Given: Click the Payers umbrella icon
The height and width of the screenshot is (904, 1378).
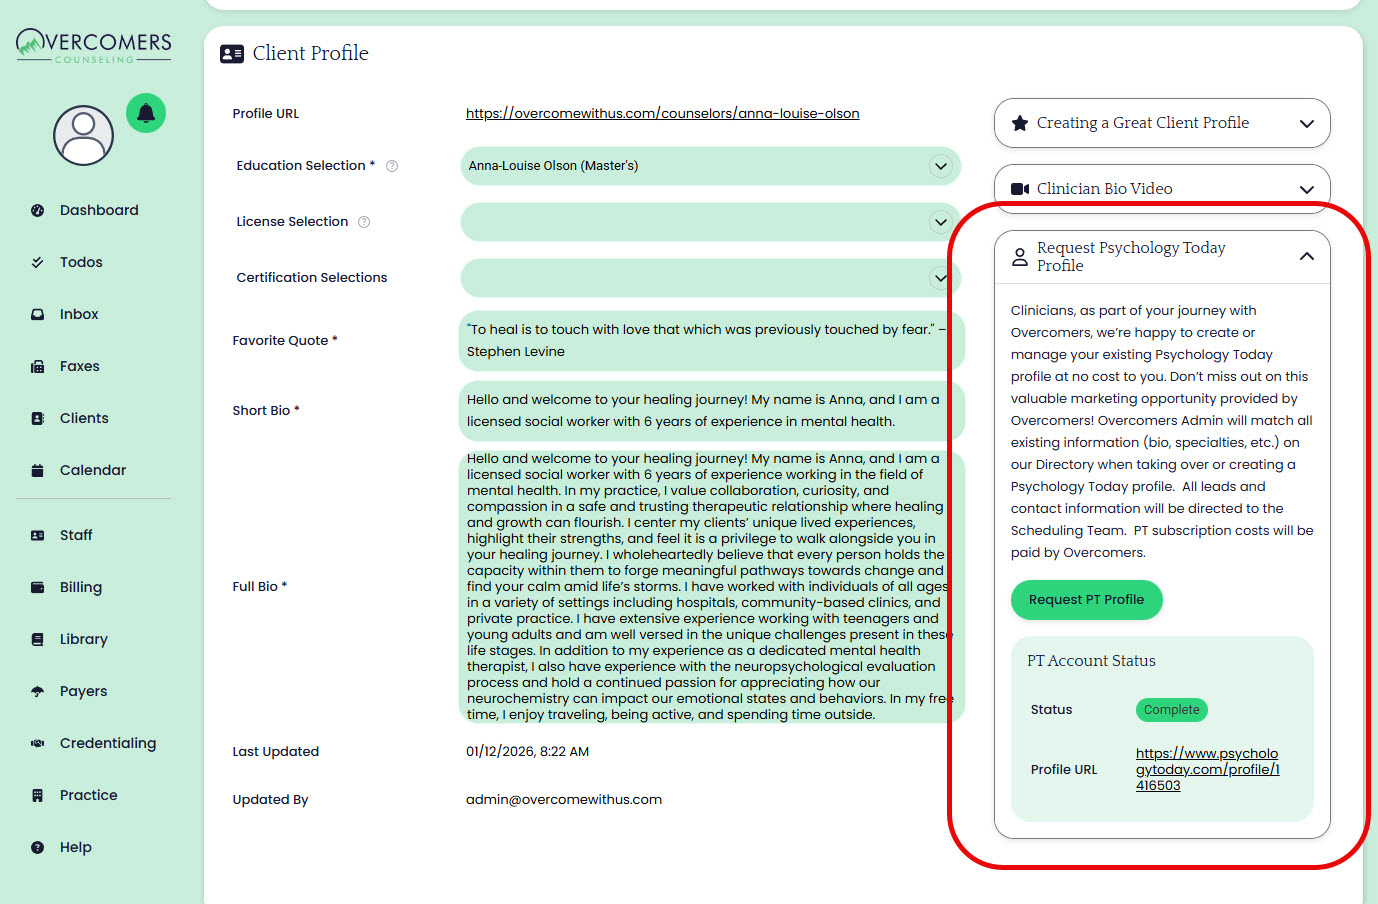Looking at the screenshot, I should pos(38,691).
